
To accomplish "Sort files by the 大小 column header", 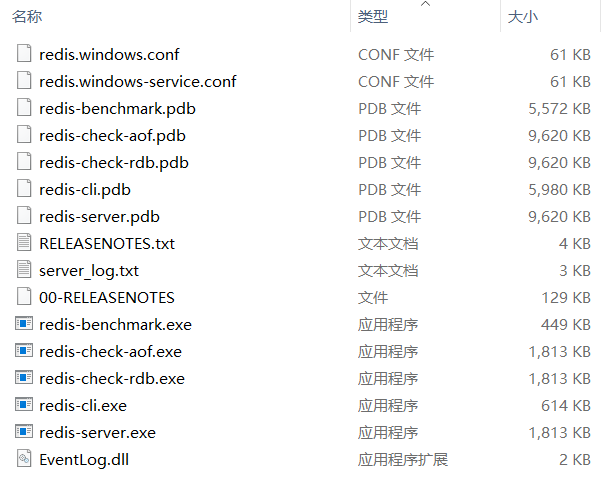I will (522, 17).
